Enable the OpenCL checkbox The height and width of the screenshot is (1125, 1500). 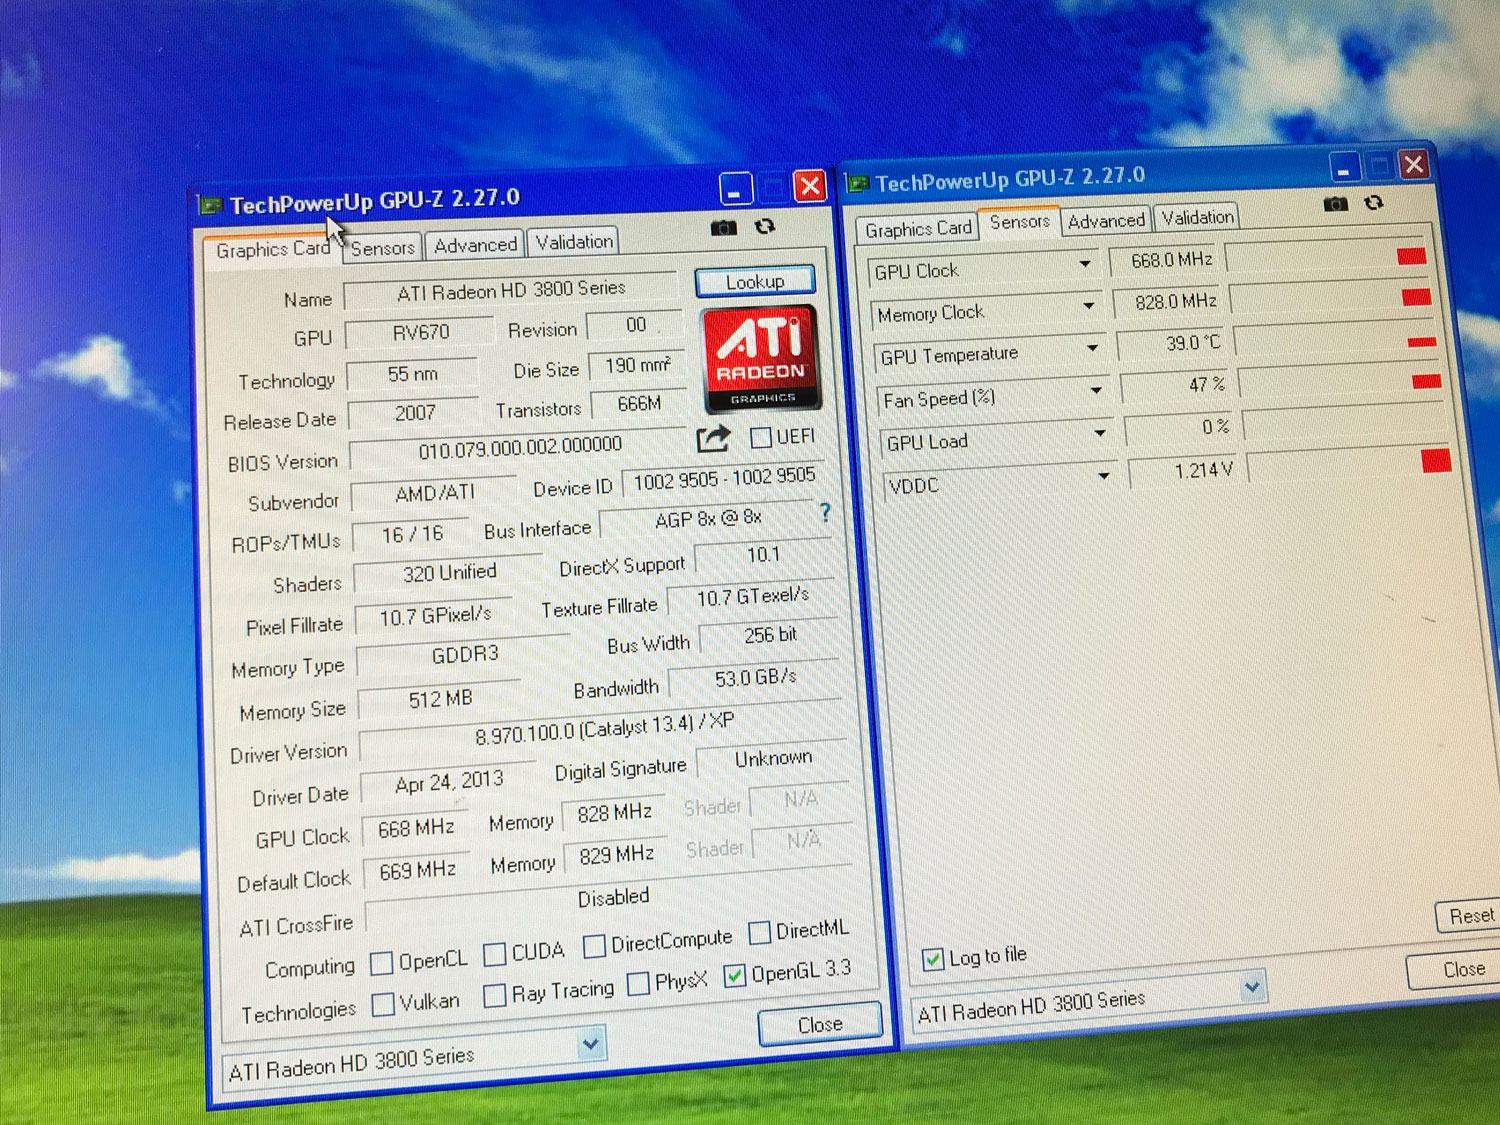coord(381,963)
